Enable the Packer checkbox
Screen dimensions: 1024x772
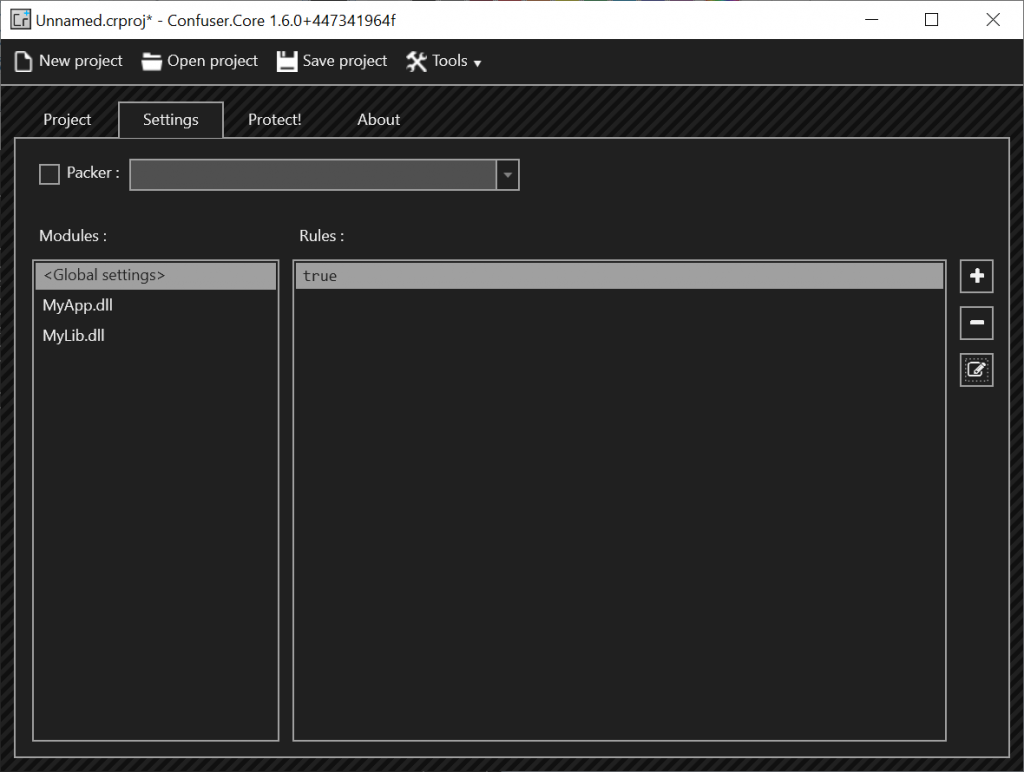50,174
